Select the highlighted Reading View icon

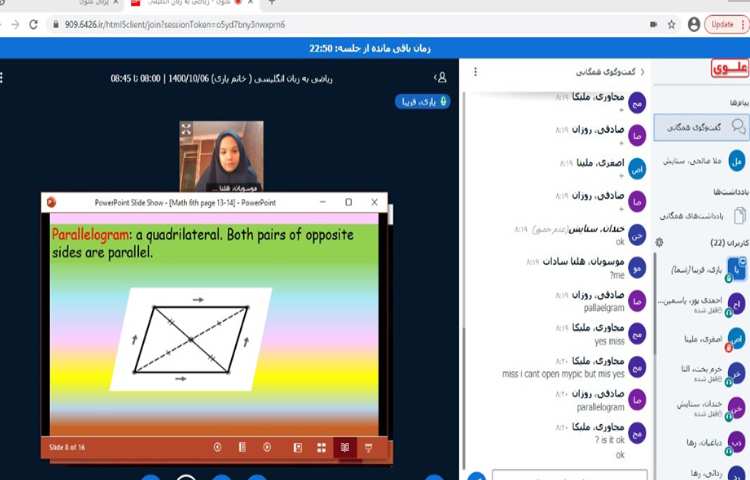(345, 447)
